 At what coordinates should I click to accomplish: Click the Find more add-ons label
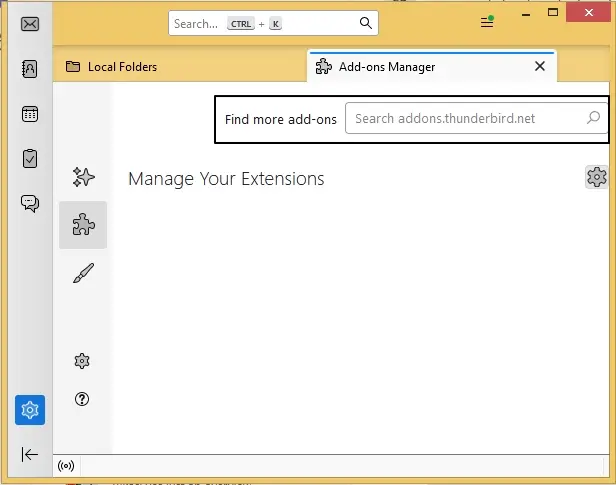pyautogui.click(x=281, y=119)
